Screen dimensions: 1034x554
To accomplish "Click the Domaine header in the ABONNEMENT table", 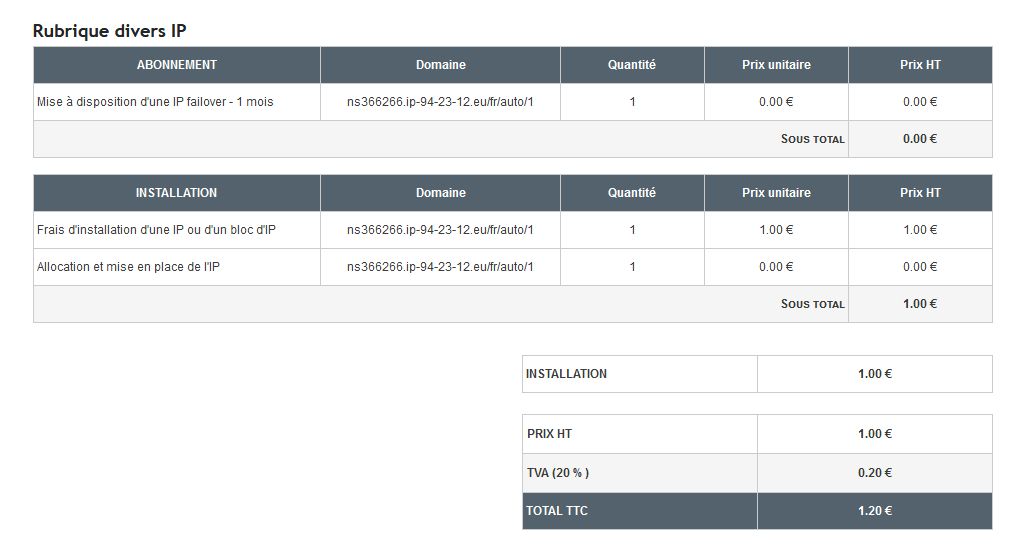I will [x=440, y=65].
